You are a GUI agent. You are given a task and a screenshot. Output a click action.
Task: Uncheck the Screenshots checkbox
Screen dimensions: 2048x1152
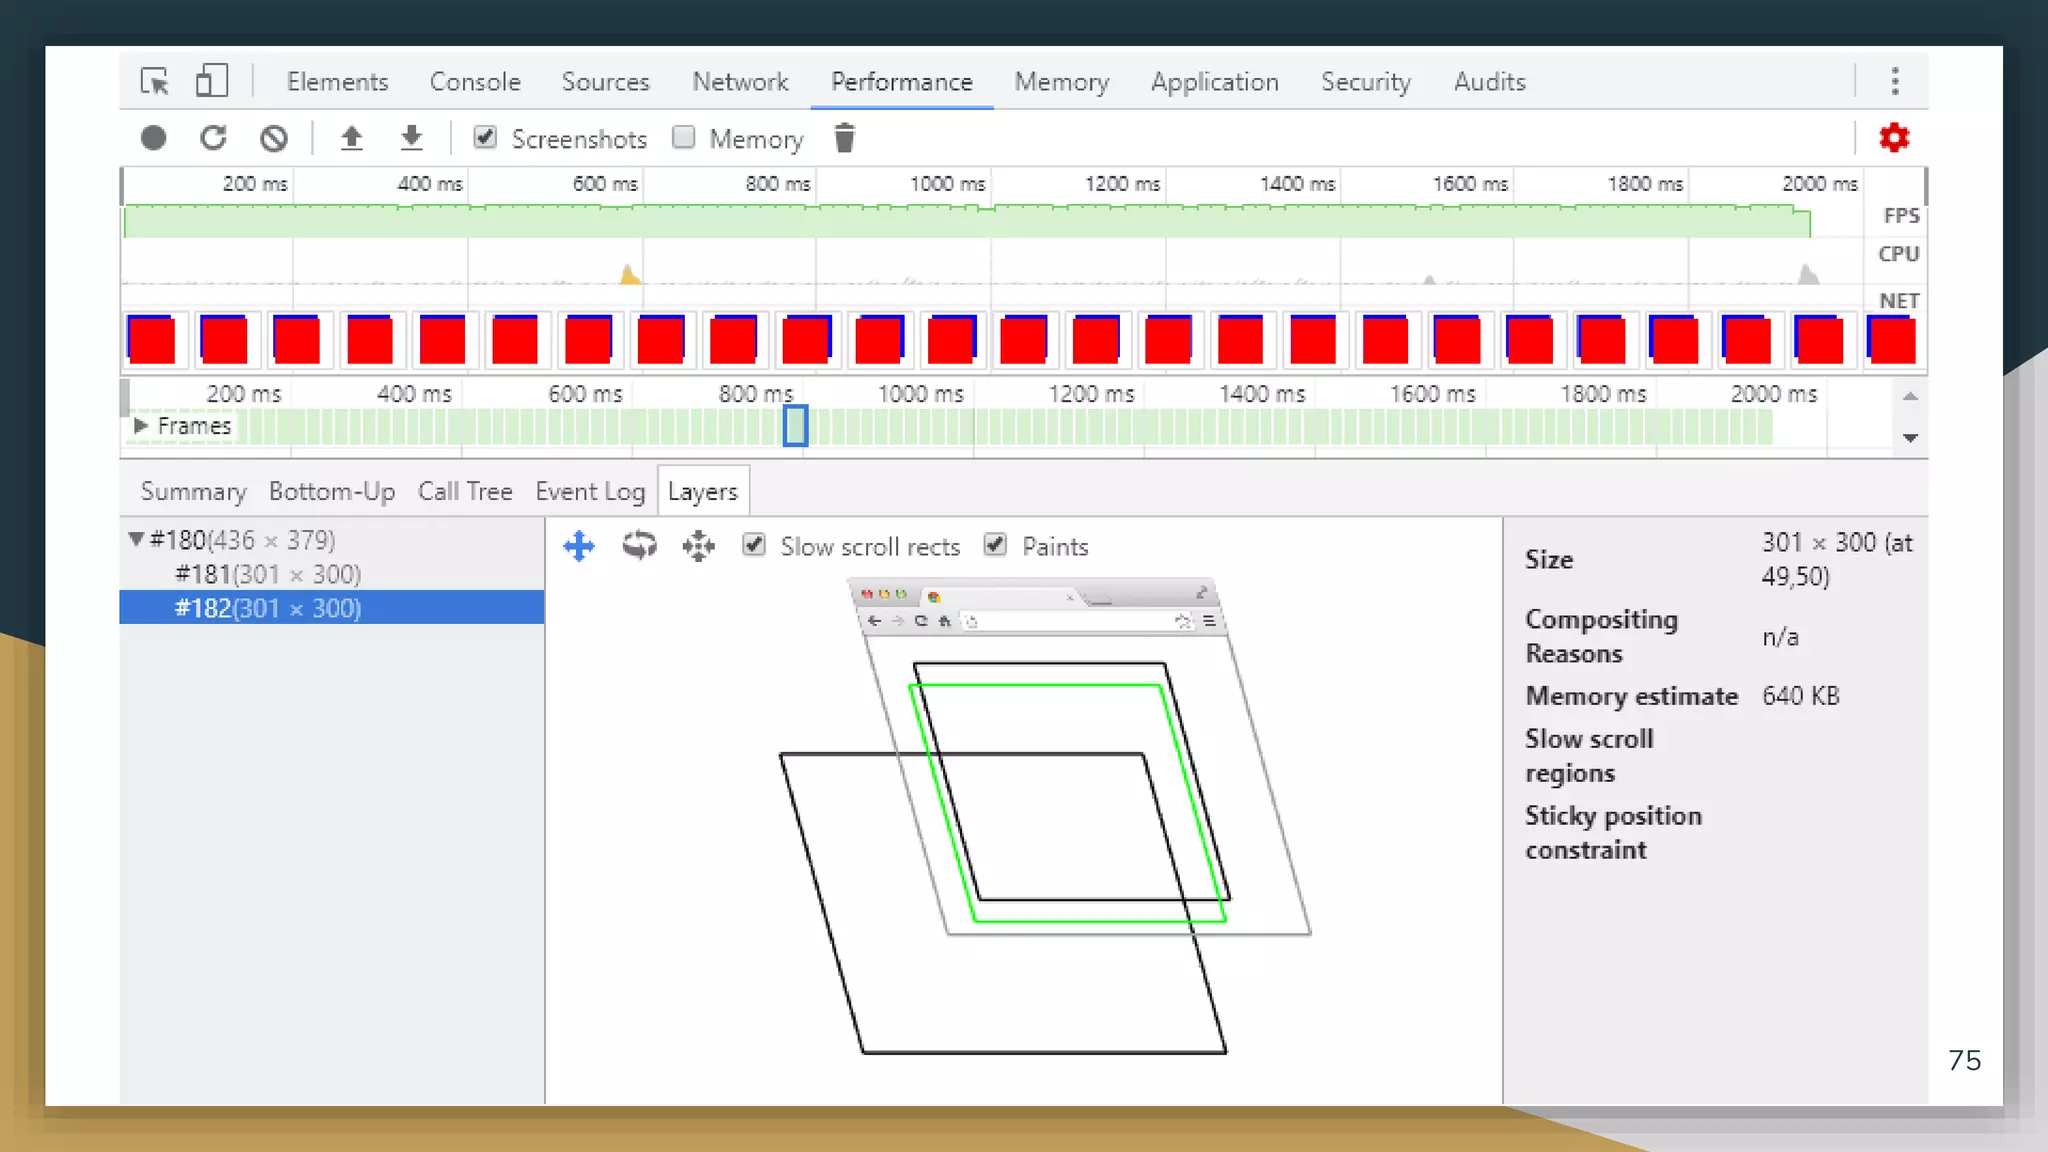[x=485, y=138]
